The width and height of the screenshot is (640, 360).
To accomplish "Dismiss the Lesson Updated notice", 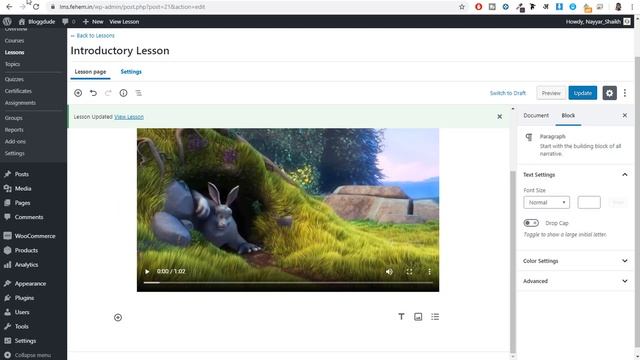I will [500, 117].
